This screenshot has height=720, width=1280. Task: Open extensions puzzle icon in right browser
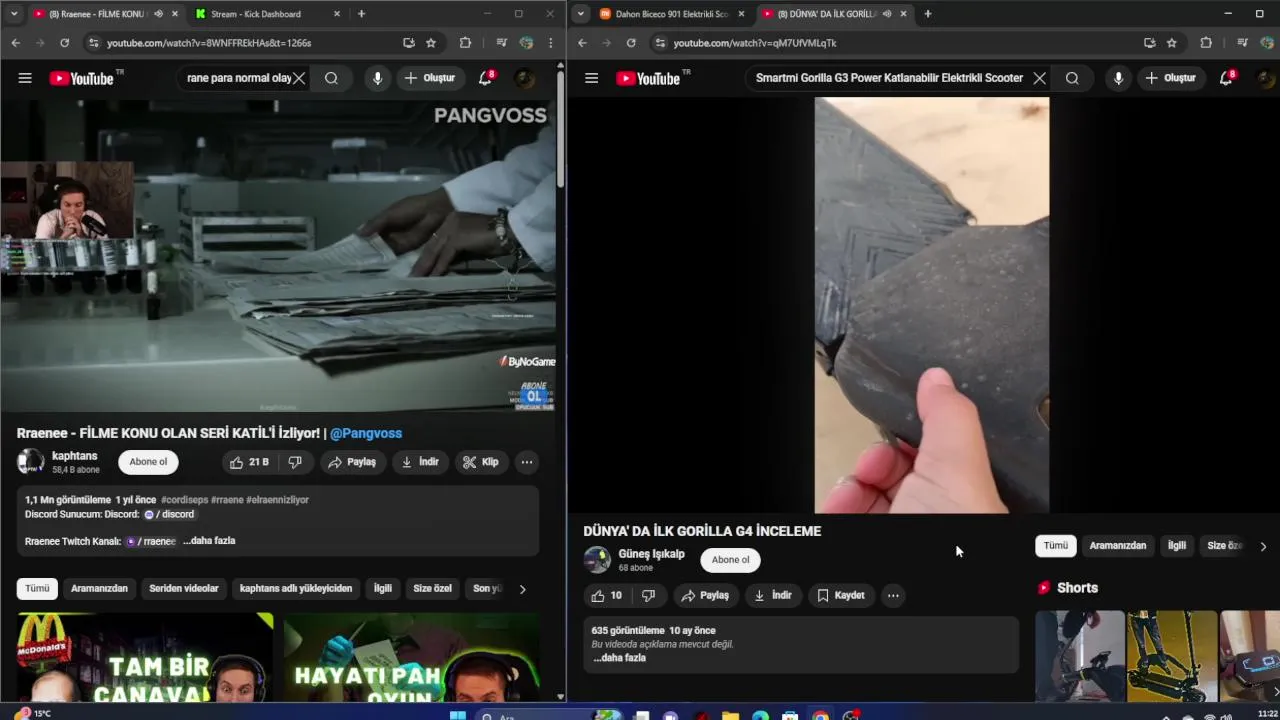point(1206,43)
